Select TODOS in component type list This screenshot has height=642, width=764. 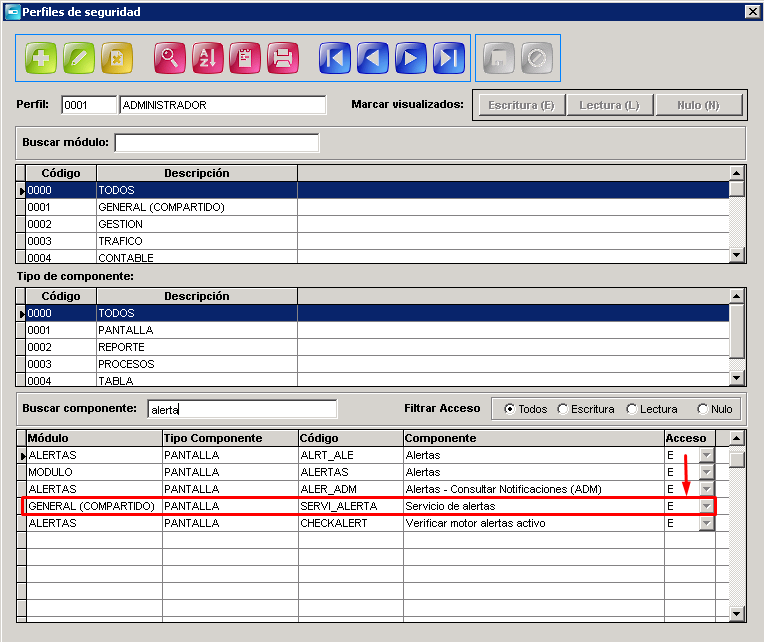tap(378, 313)
